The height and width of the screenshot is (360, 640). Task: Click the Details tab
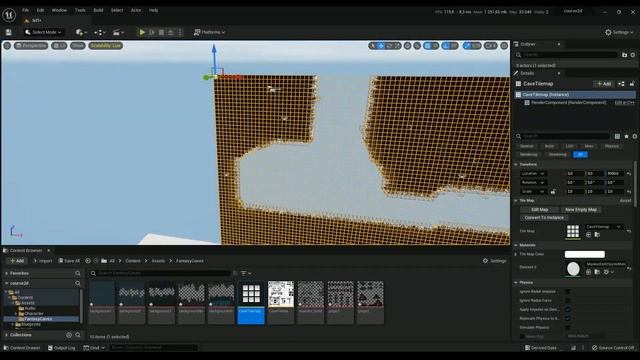[x=527, y=73]
